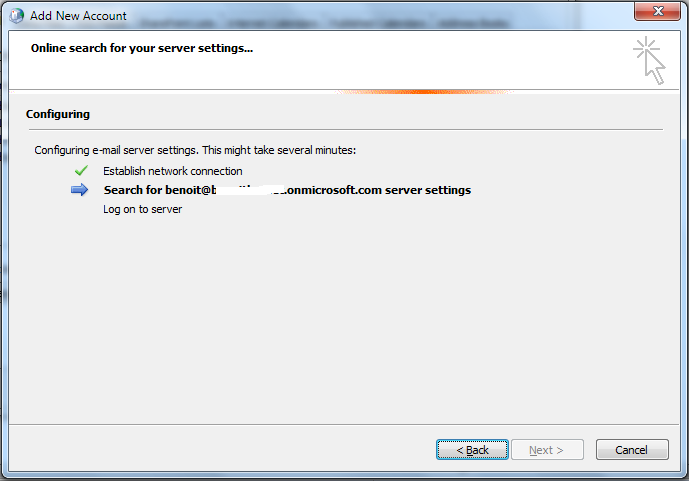The width and height of the screenshot is (689, 481).
Task: Click the sparkling cursor wizard icon
Action: click(648, 59)
